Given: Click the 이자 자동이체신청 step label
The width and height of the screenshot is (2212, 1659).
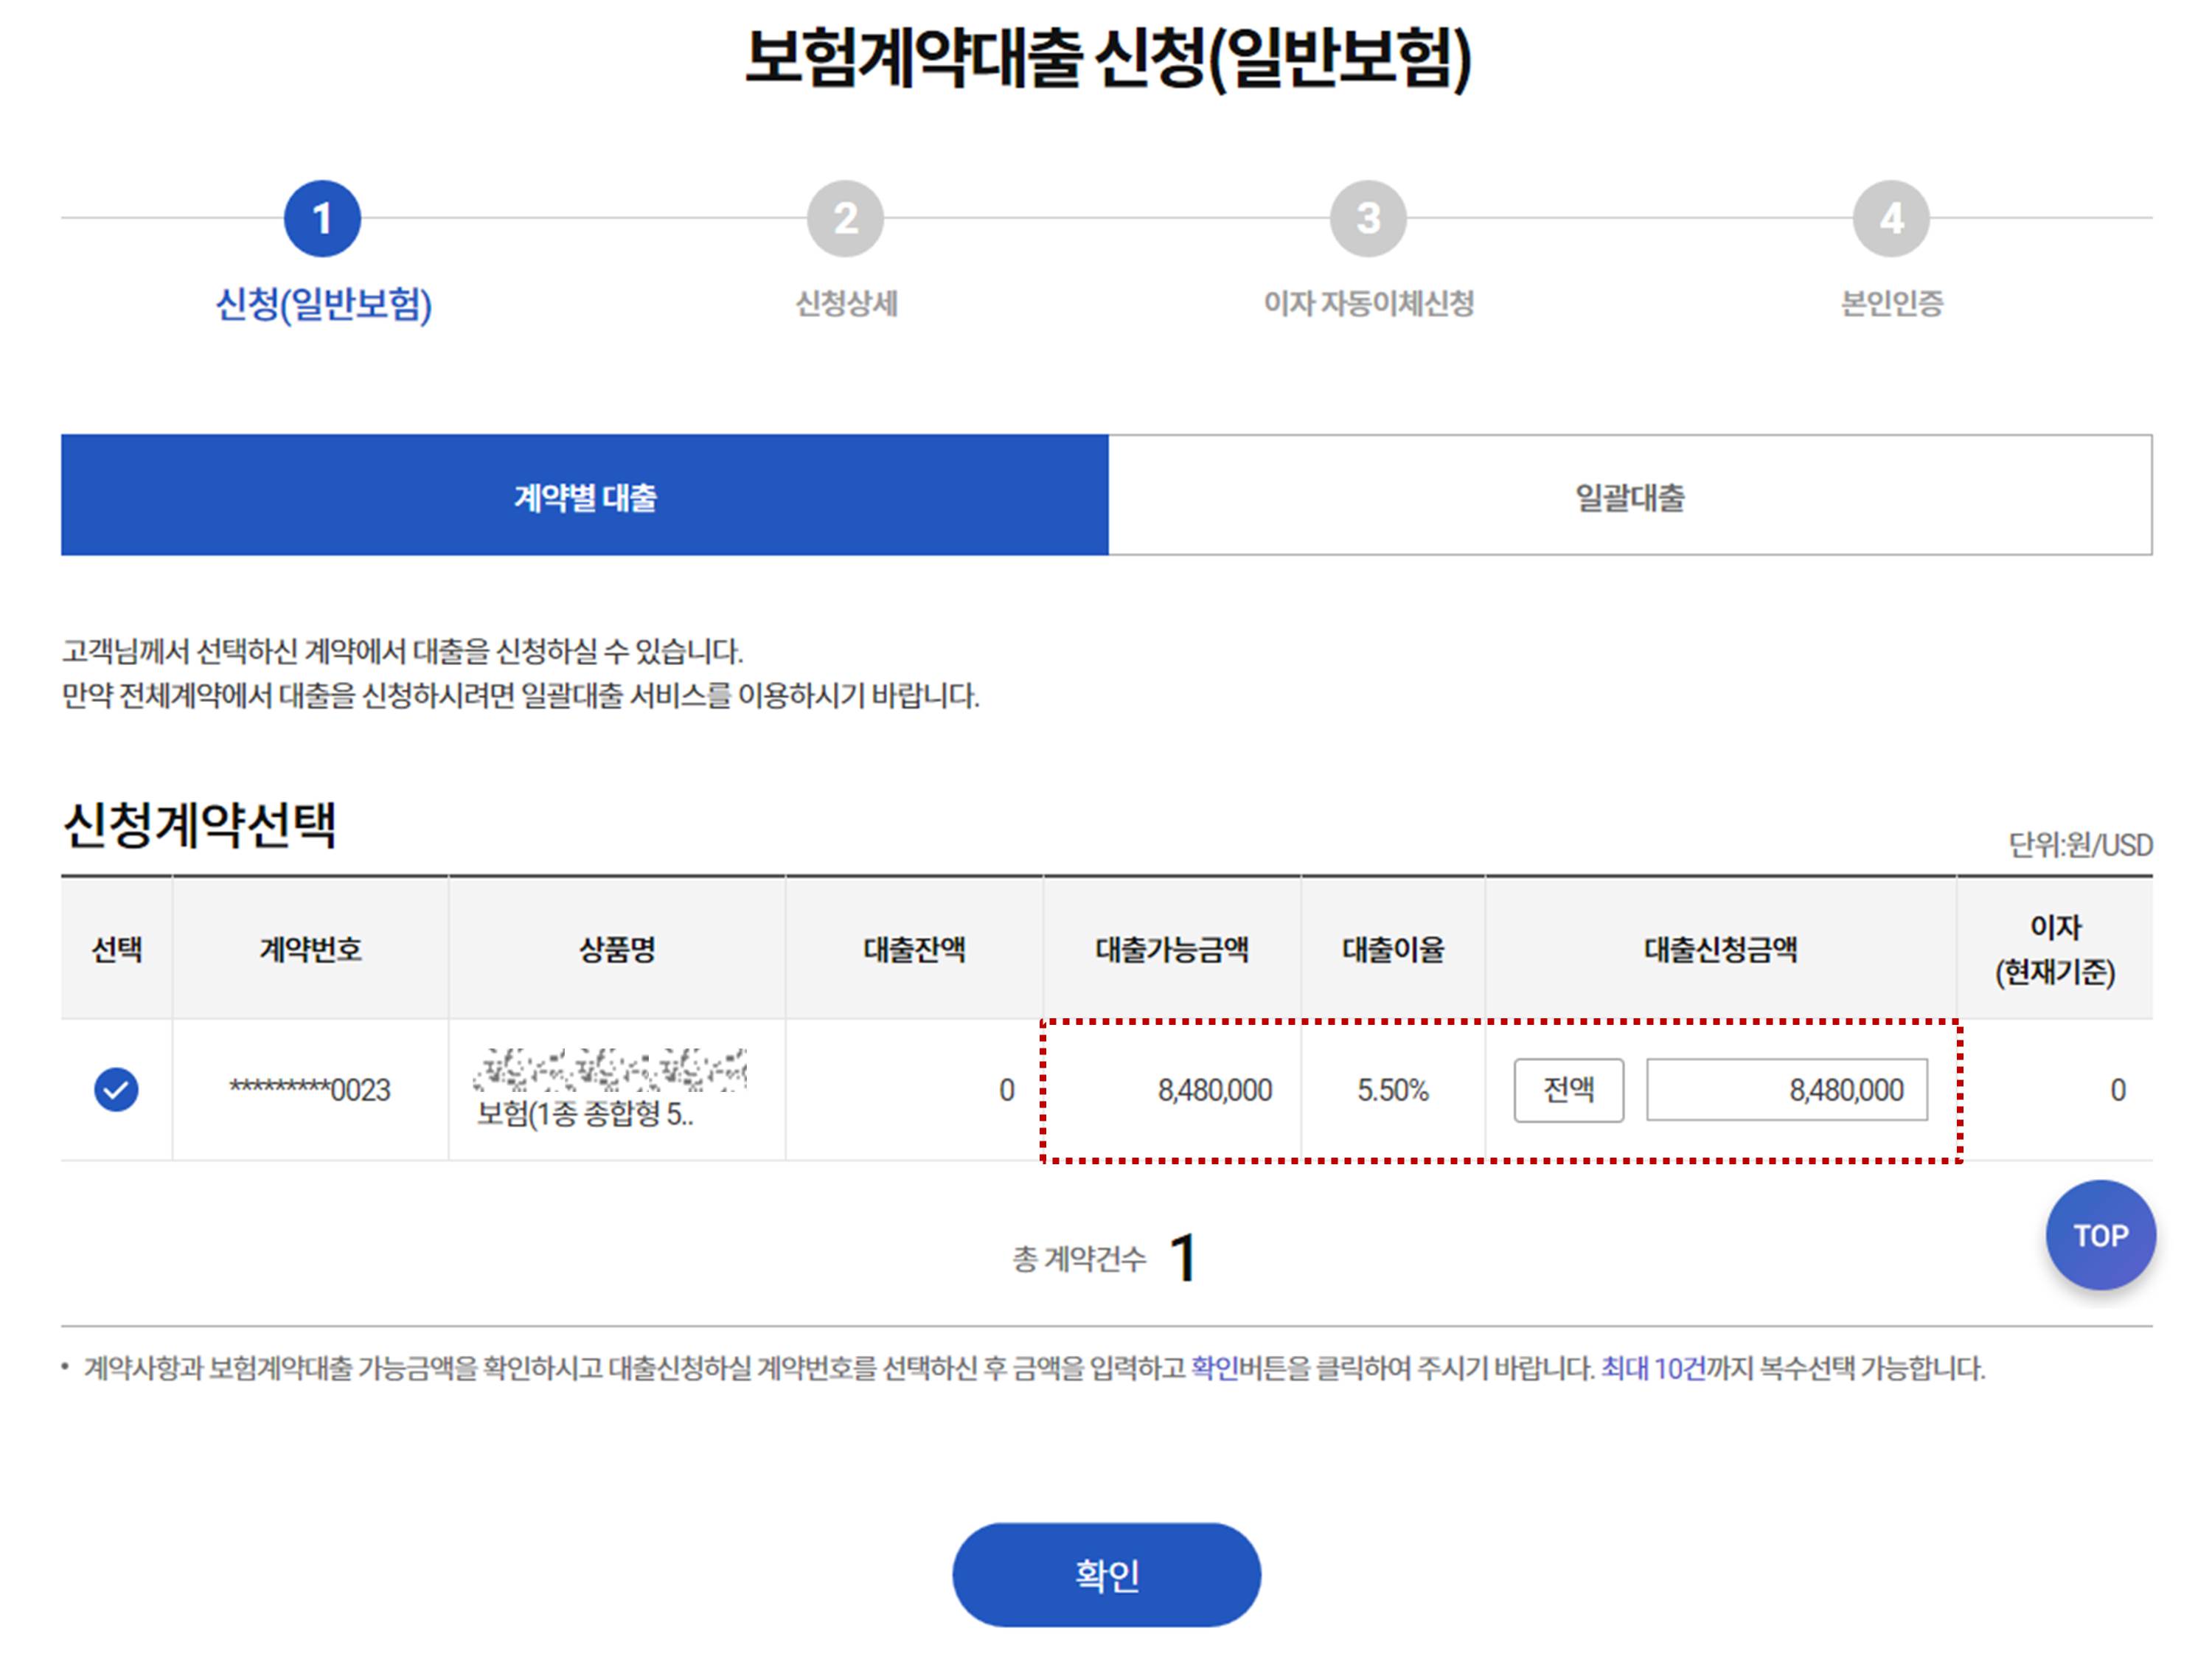Looking at the screenshot, I should pyautogui.click(x=1368, y=304).
